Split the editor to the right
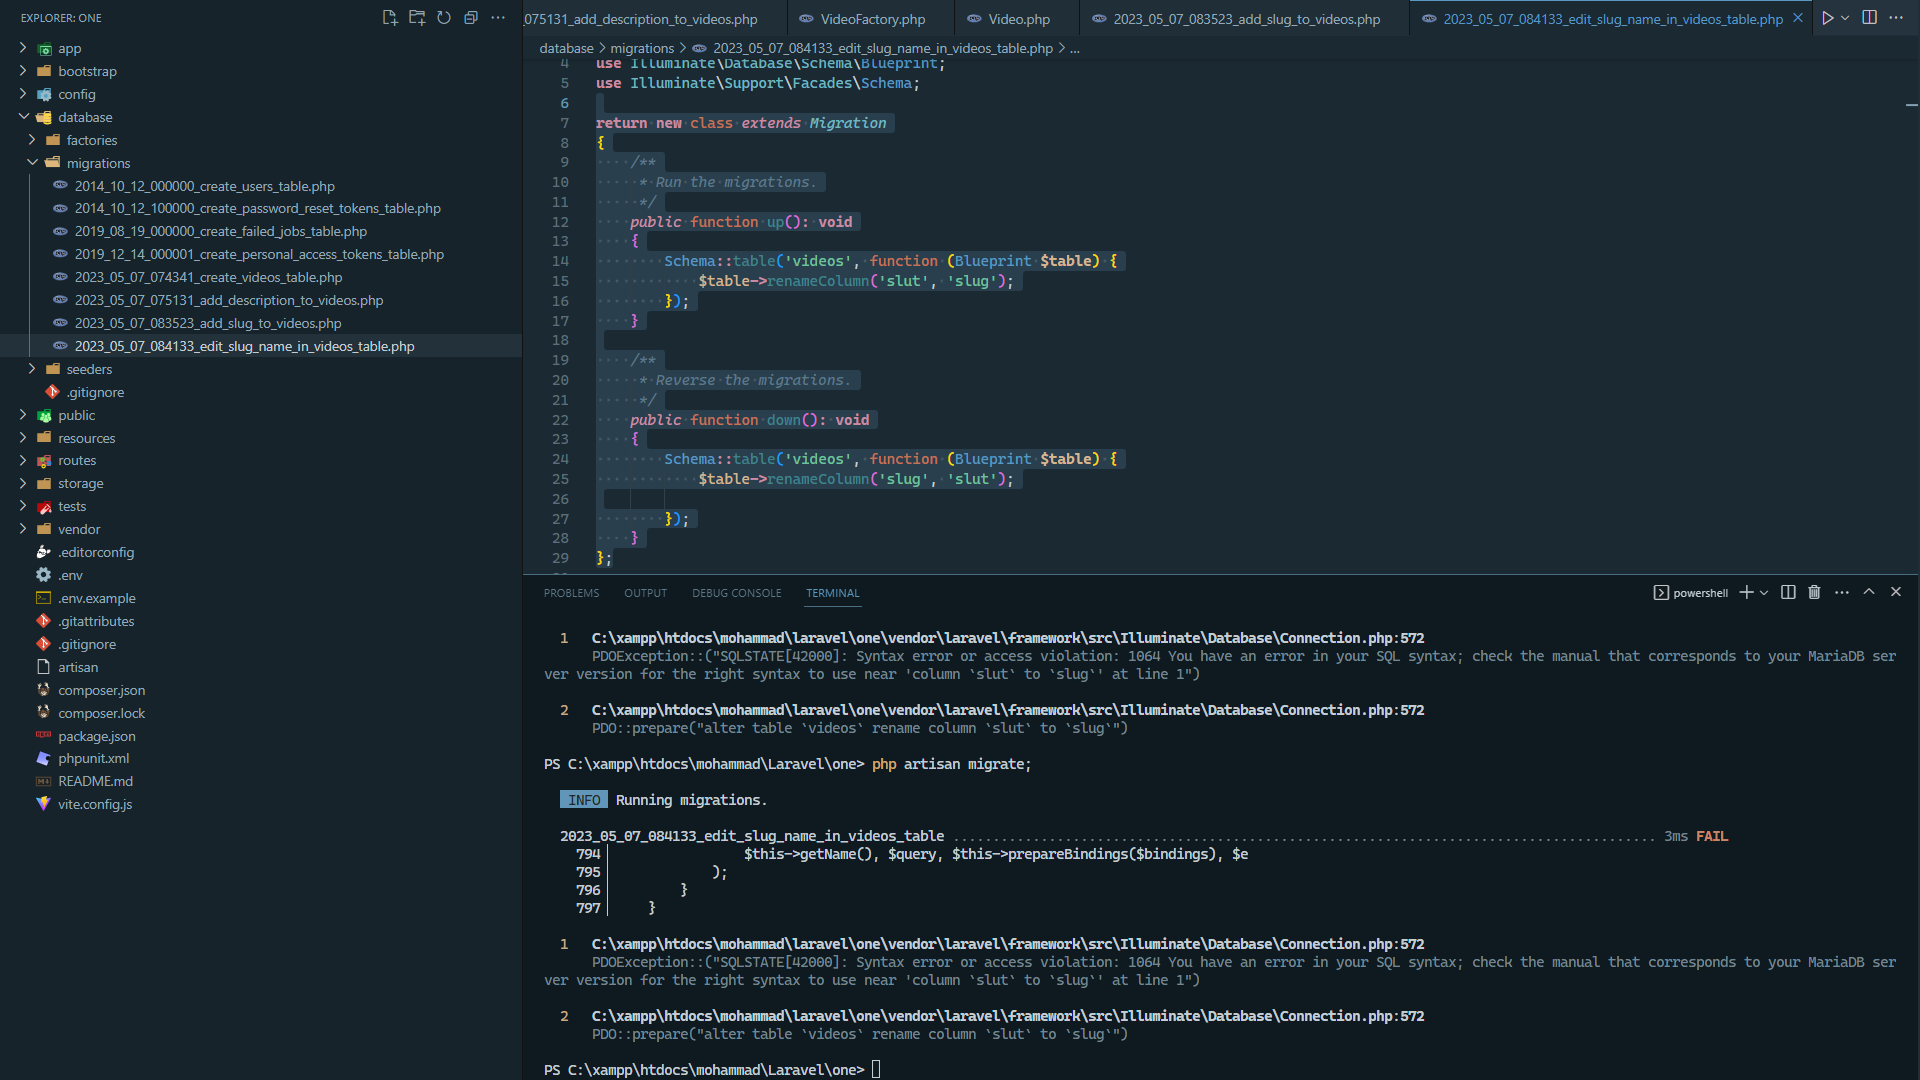The width and height of the screenshot is (1920, 1080). point(1869,18)
